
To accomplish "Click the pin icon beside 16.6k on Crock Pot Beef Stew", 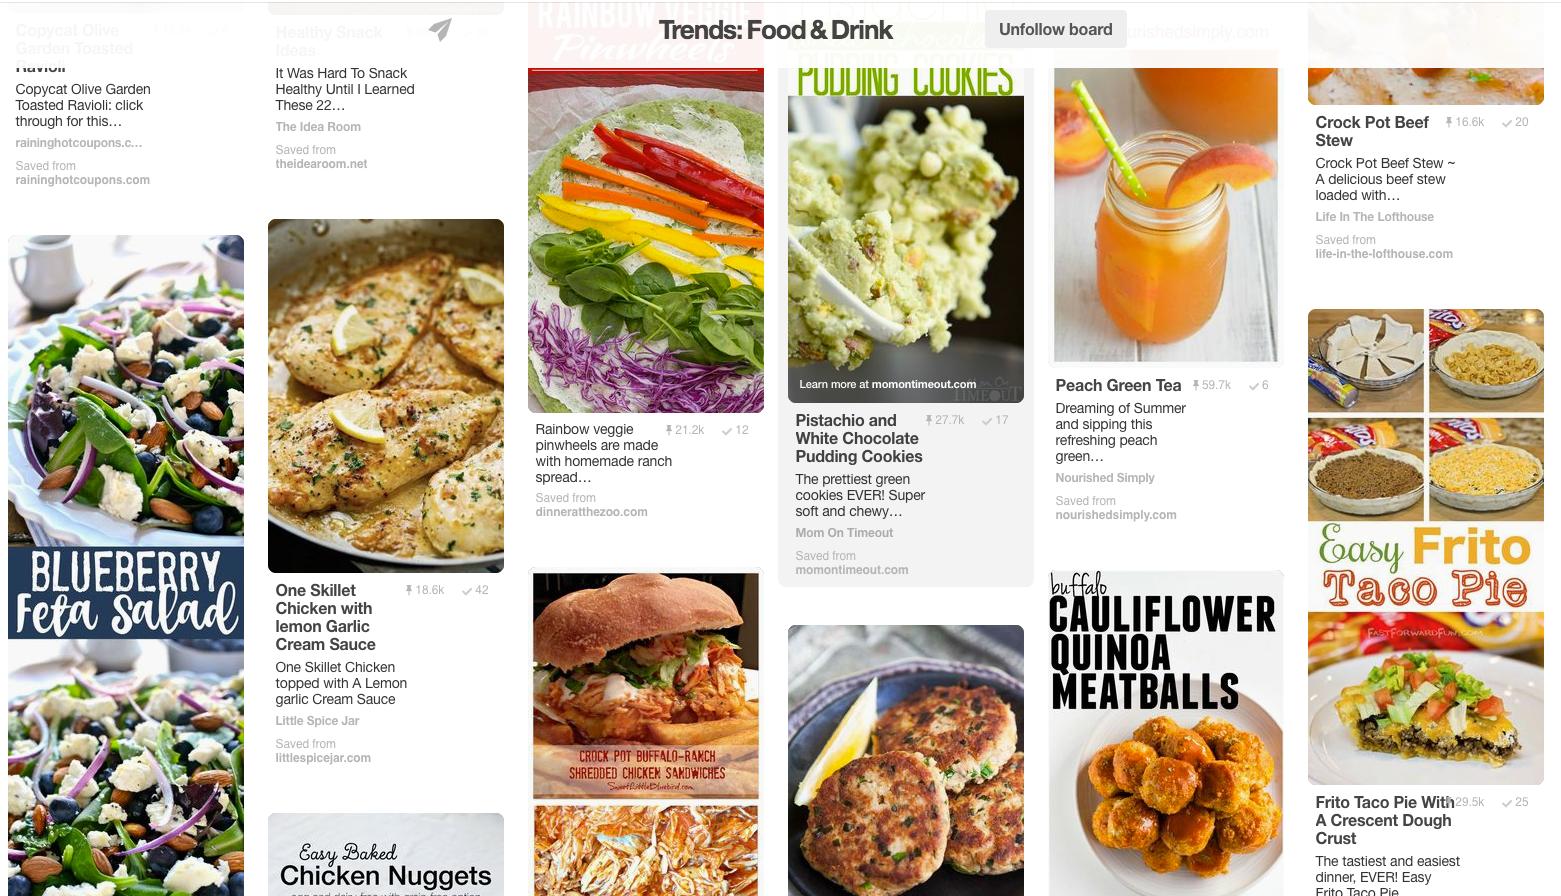I will coord(1449,122).
